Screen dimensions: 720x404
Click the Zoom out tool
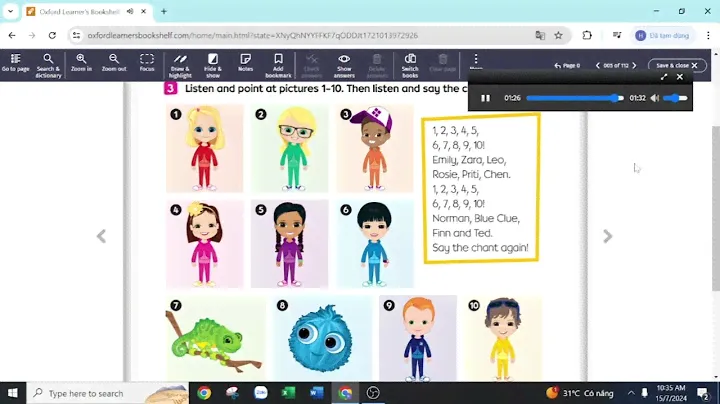point(114,63)
